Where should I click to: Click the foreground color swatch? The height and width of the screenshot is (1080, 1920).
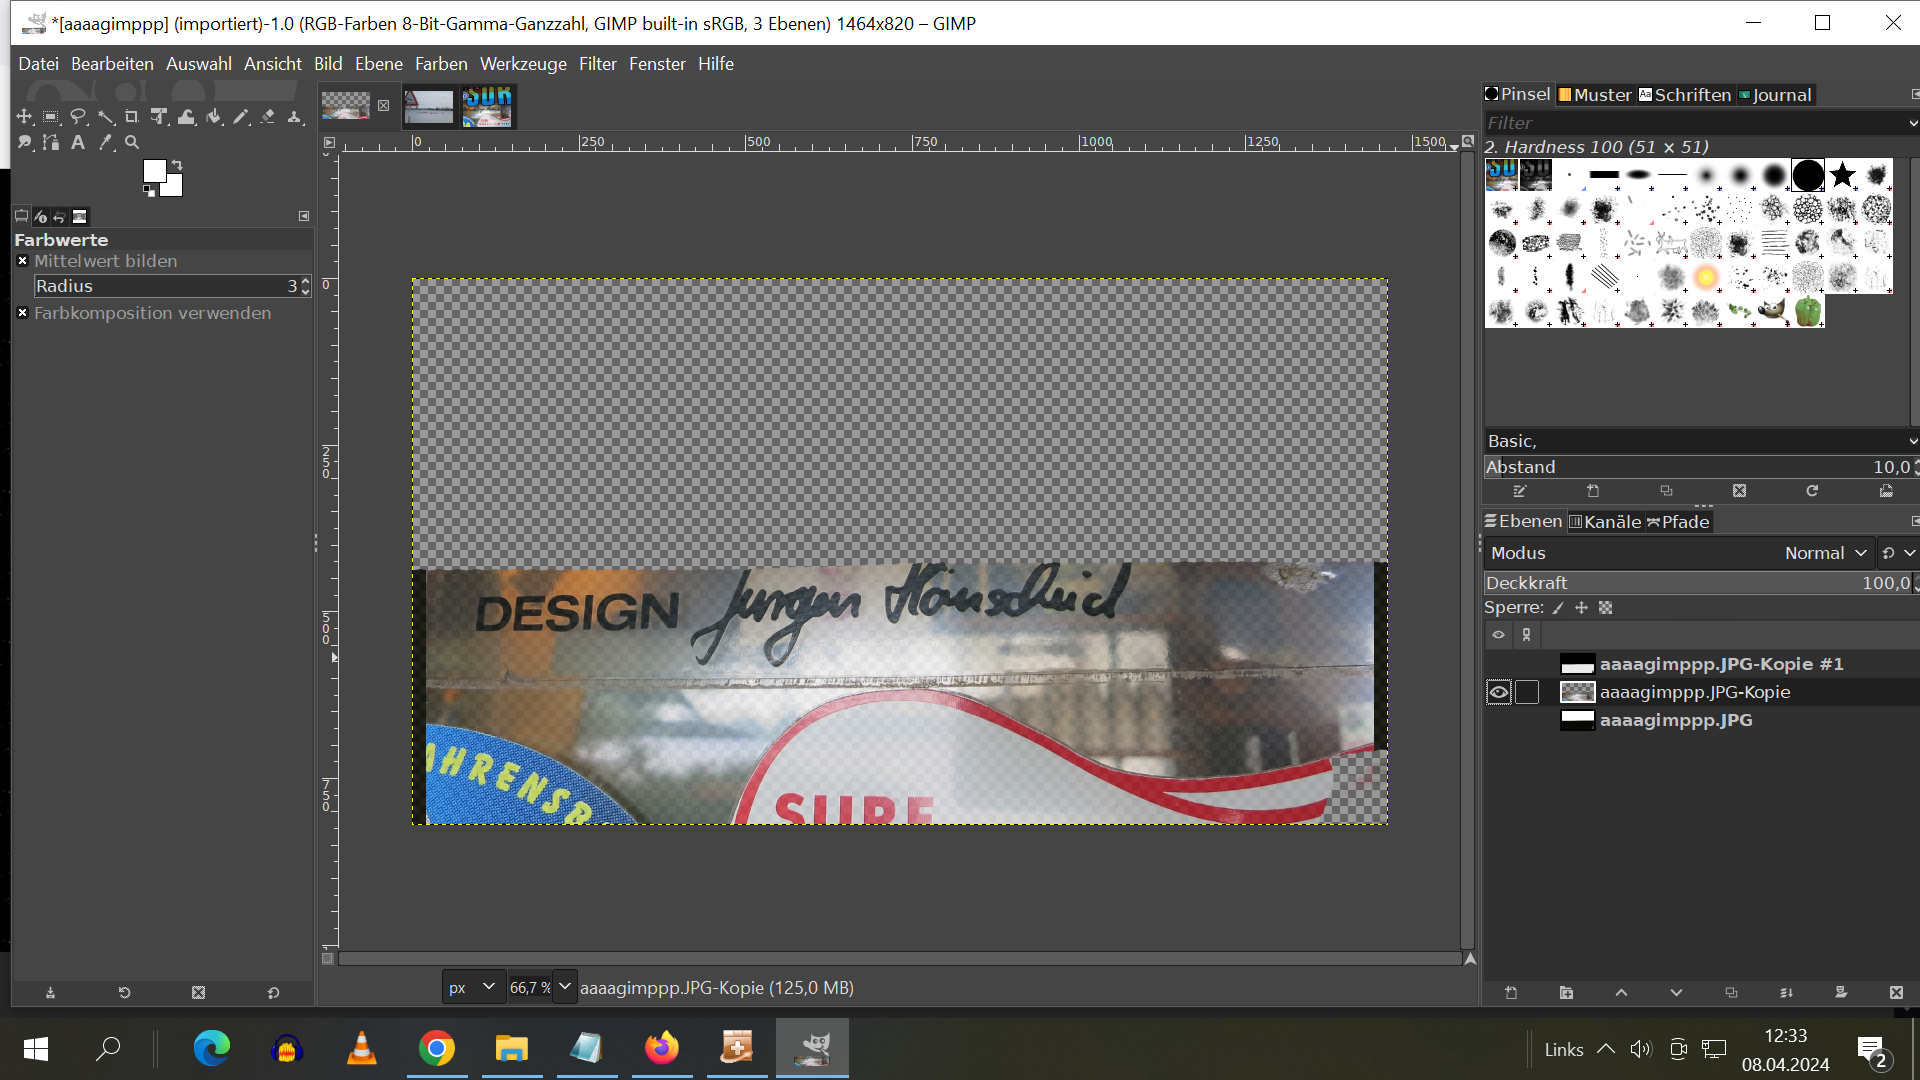[x=154, y=171]
